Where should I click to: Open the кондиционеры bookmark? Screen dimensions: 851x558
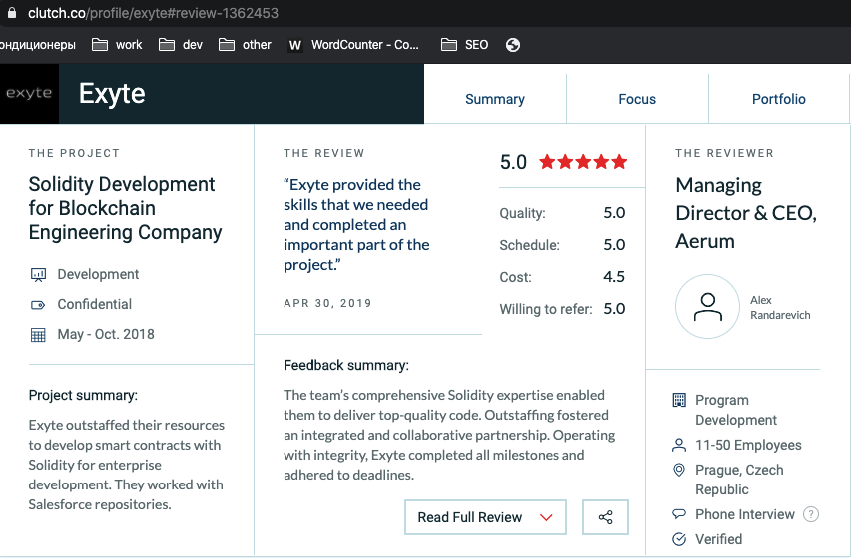click(x=37, y=45)
